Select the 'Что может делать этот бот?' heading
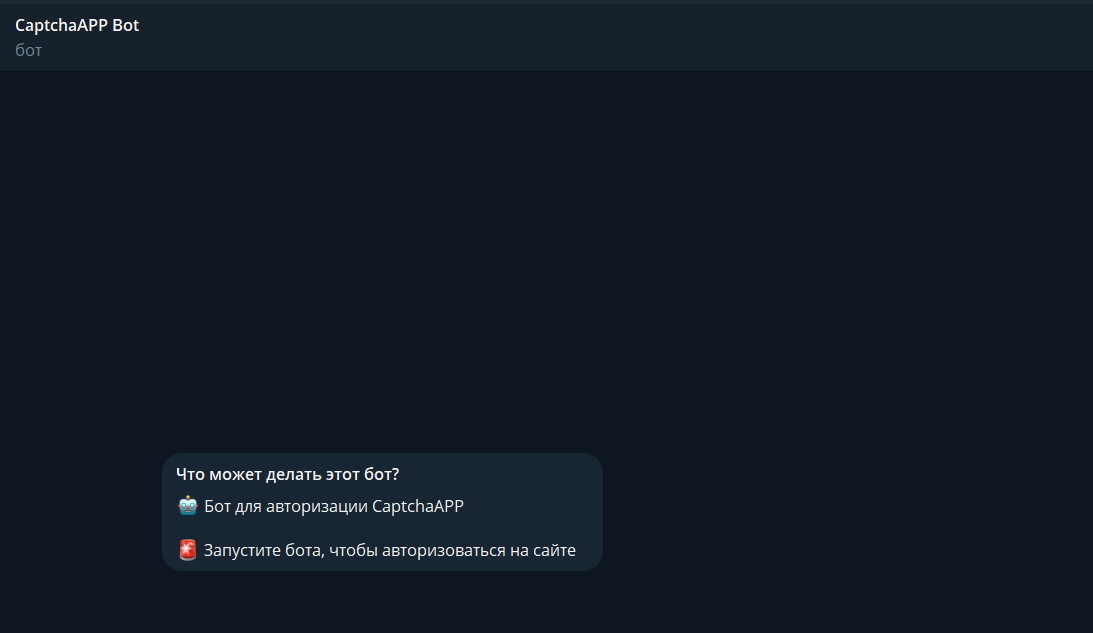Screen dimensions: 1093x633 [287, 474]
